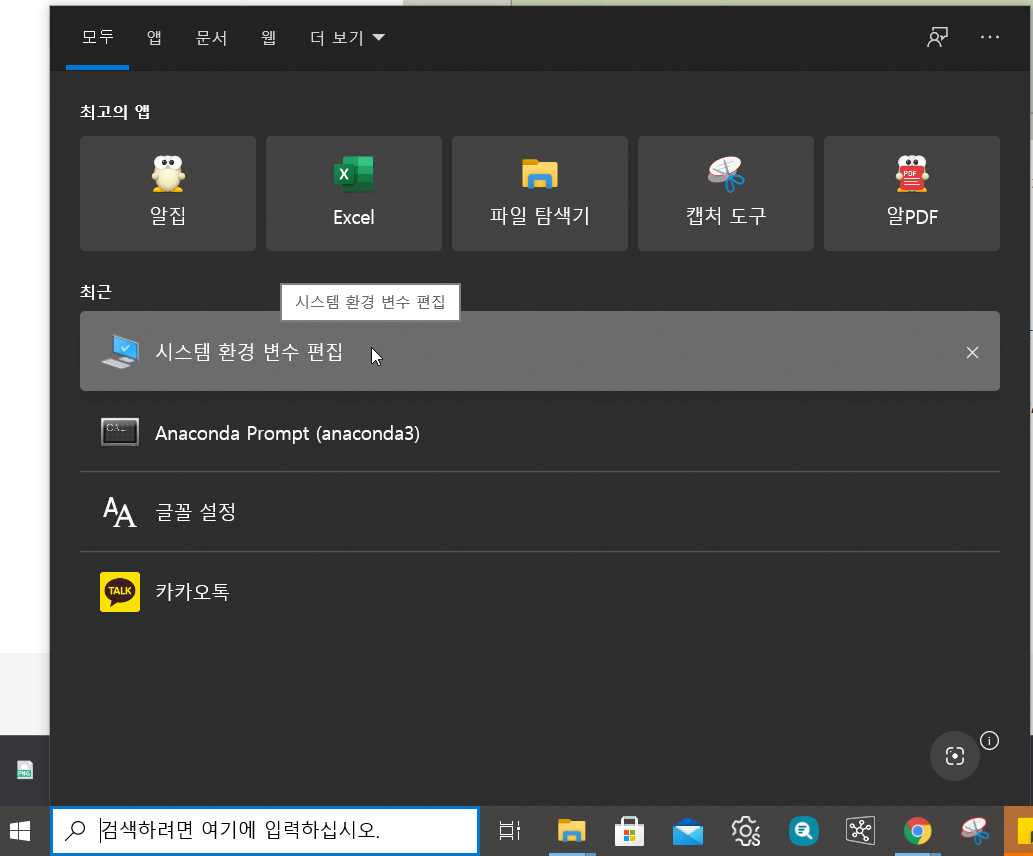Image resolution: width=1033 pixels, height=856 pixels.
Task: Switch to the 모두 tab
Action: tap(98, 38)
